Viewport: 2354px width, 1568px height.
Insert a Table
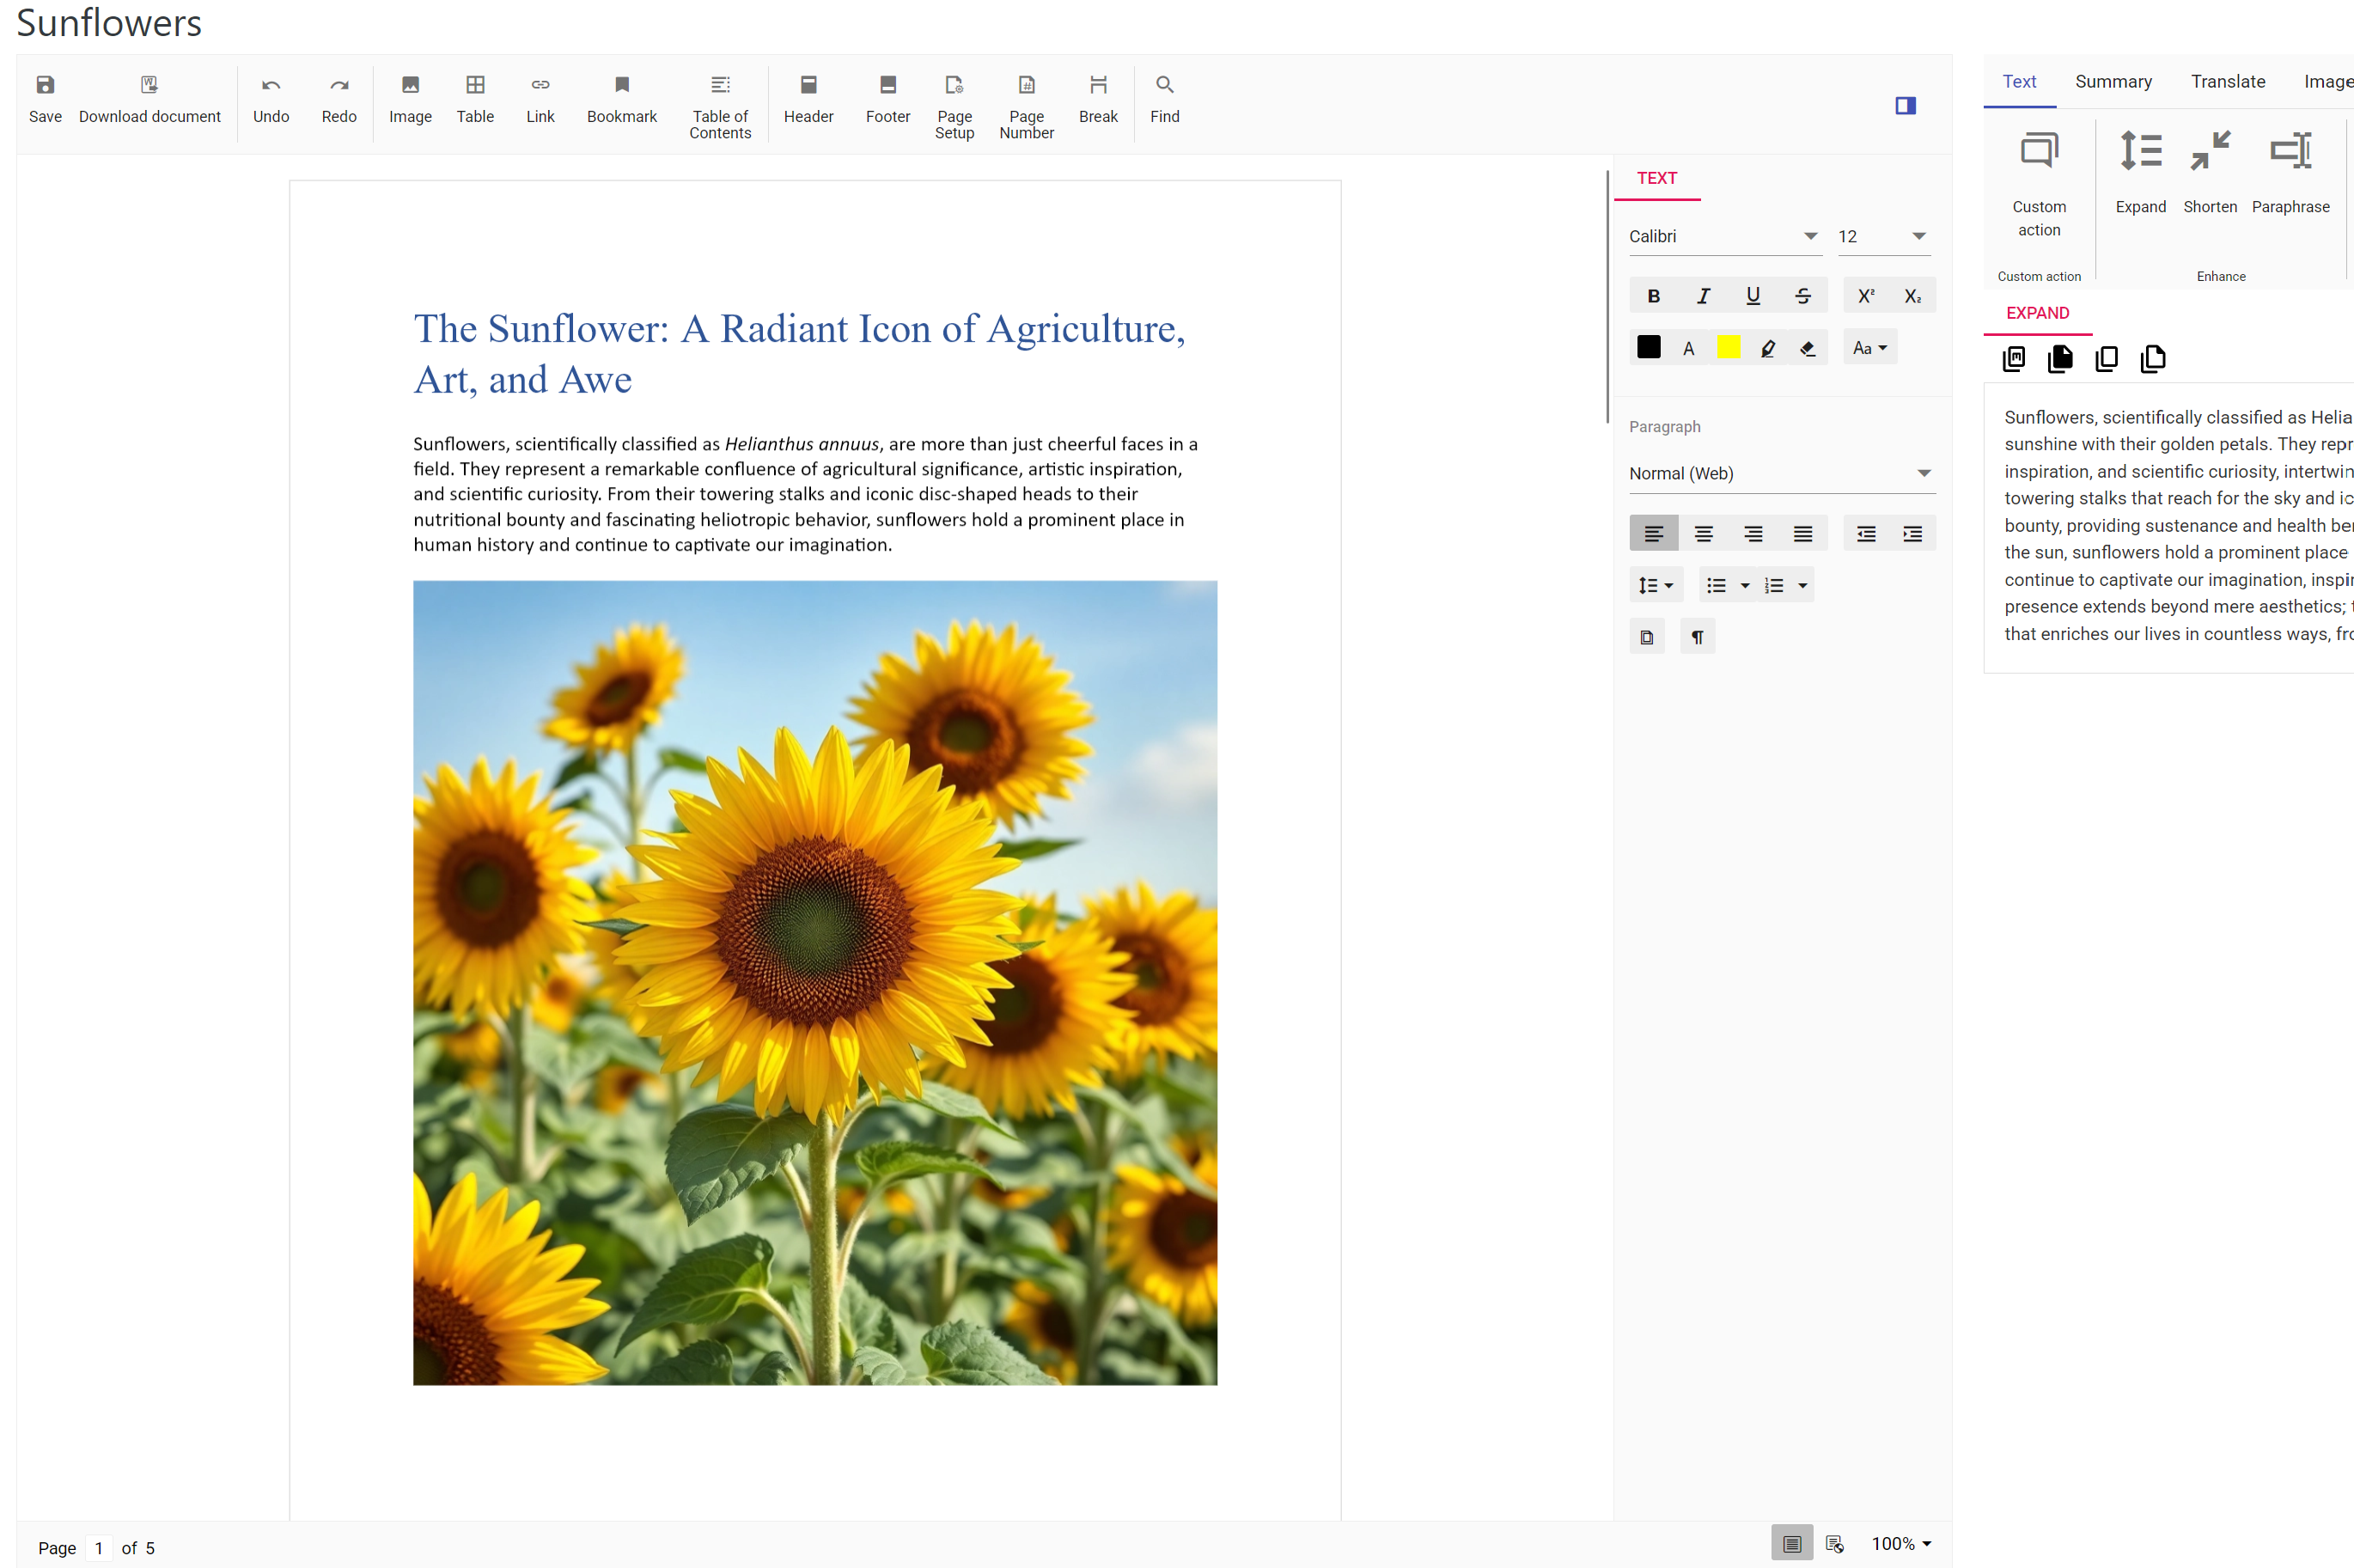[475, 98]
